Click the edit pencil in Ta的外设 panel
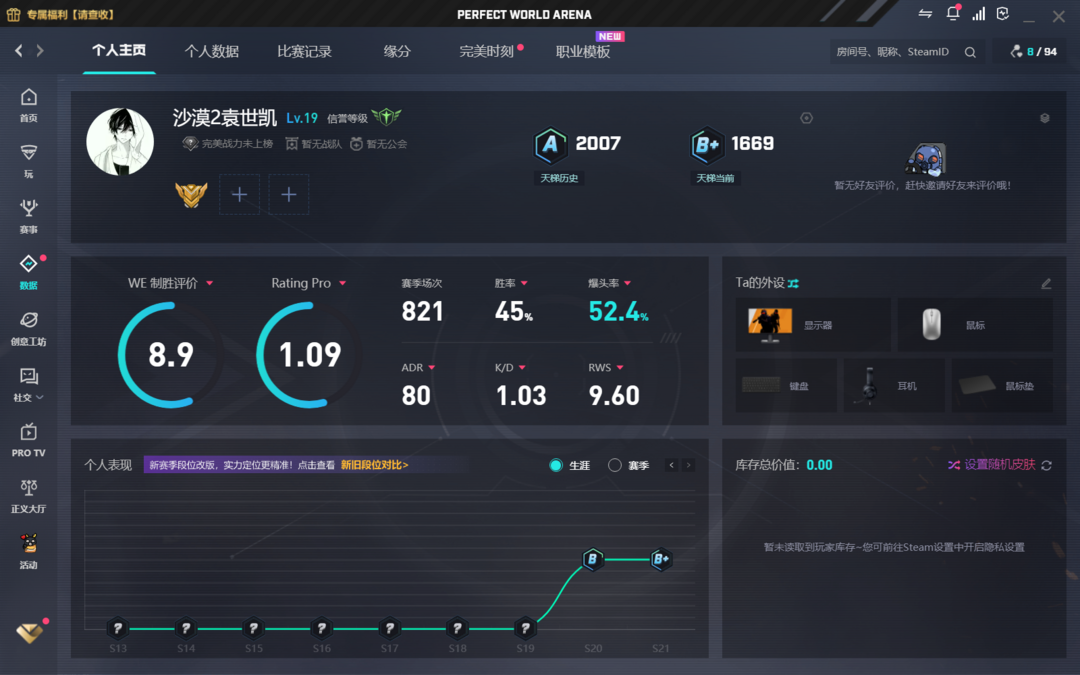The width and height of the screenshot is (1080, 675). coord(1046,284)
